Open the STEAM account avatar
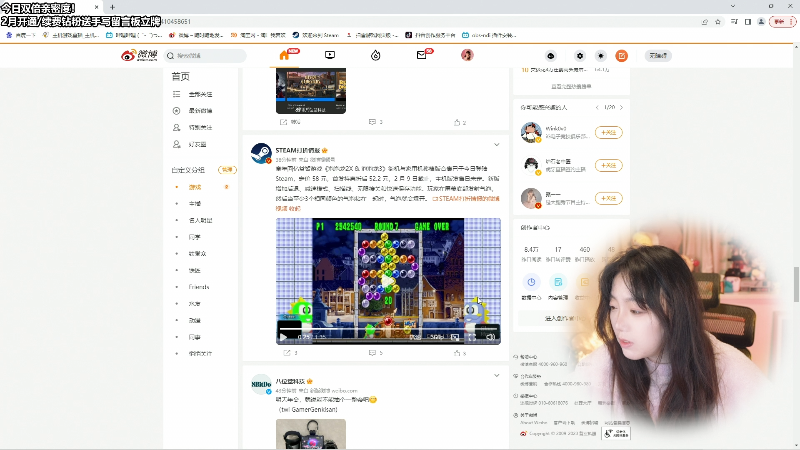 [x=261, y=153]
